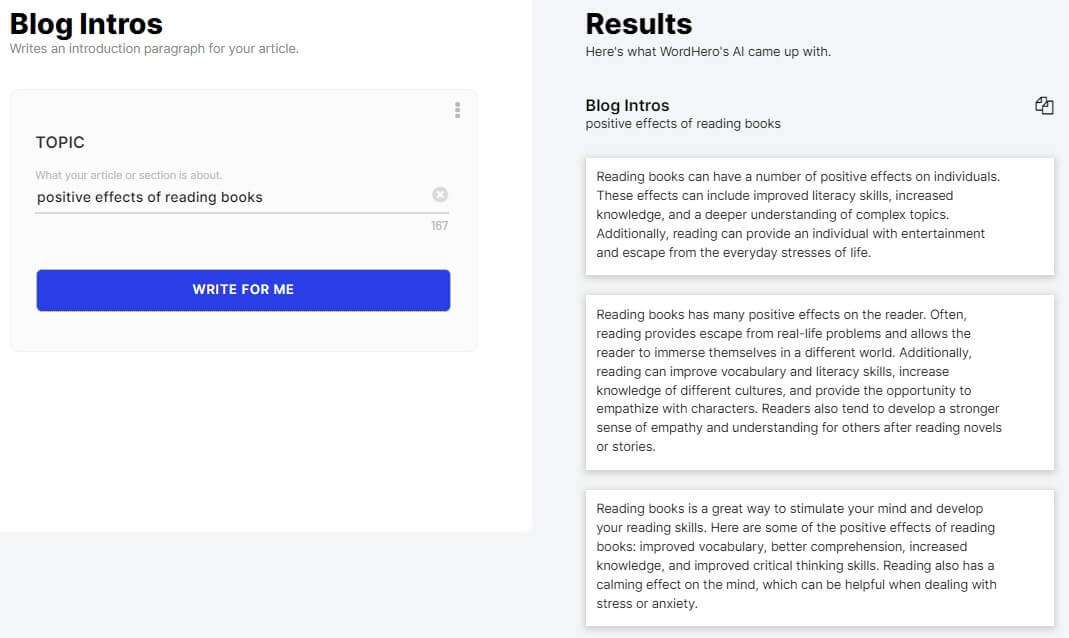Screen dimensions: 1069x638
Task: Click the Results page title
Action: click(x=638, y=23)
